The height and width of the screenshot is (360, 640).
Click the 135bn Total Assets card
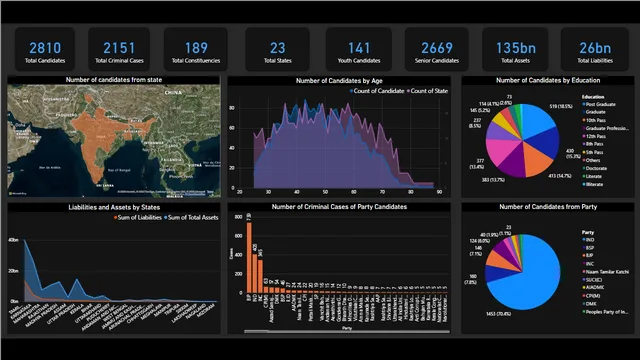coord(515,49)
